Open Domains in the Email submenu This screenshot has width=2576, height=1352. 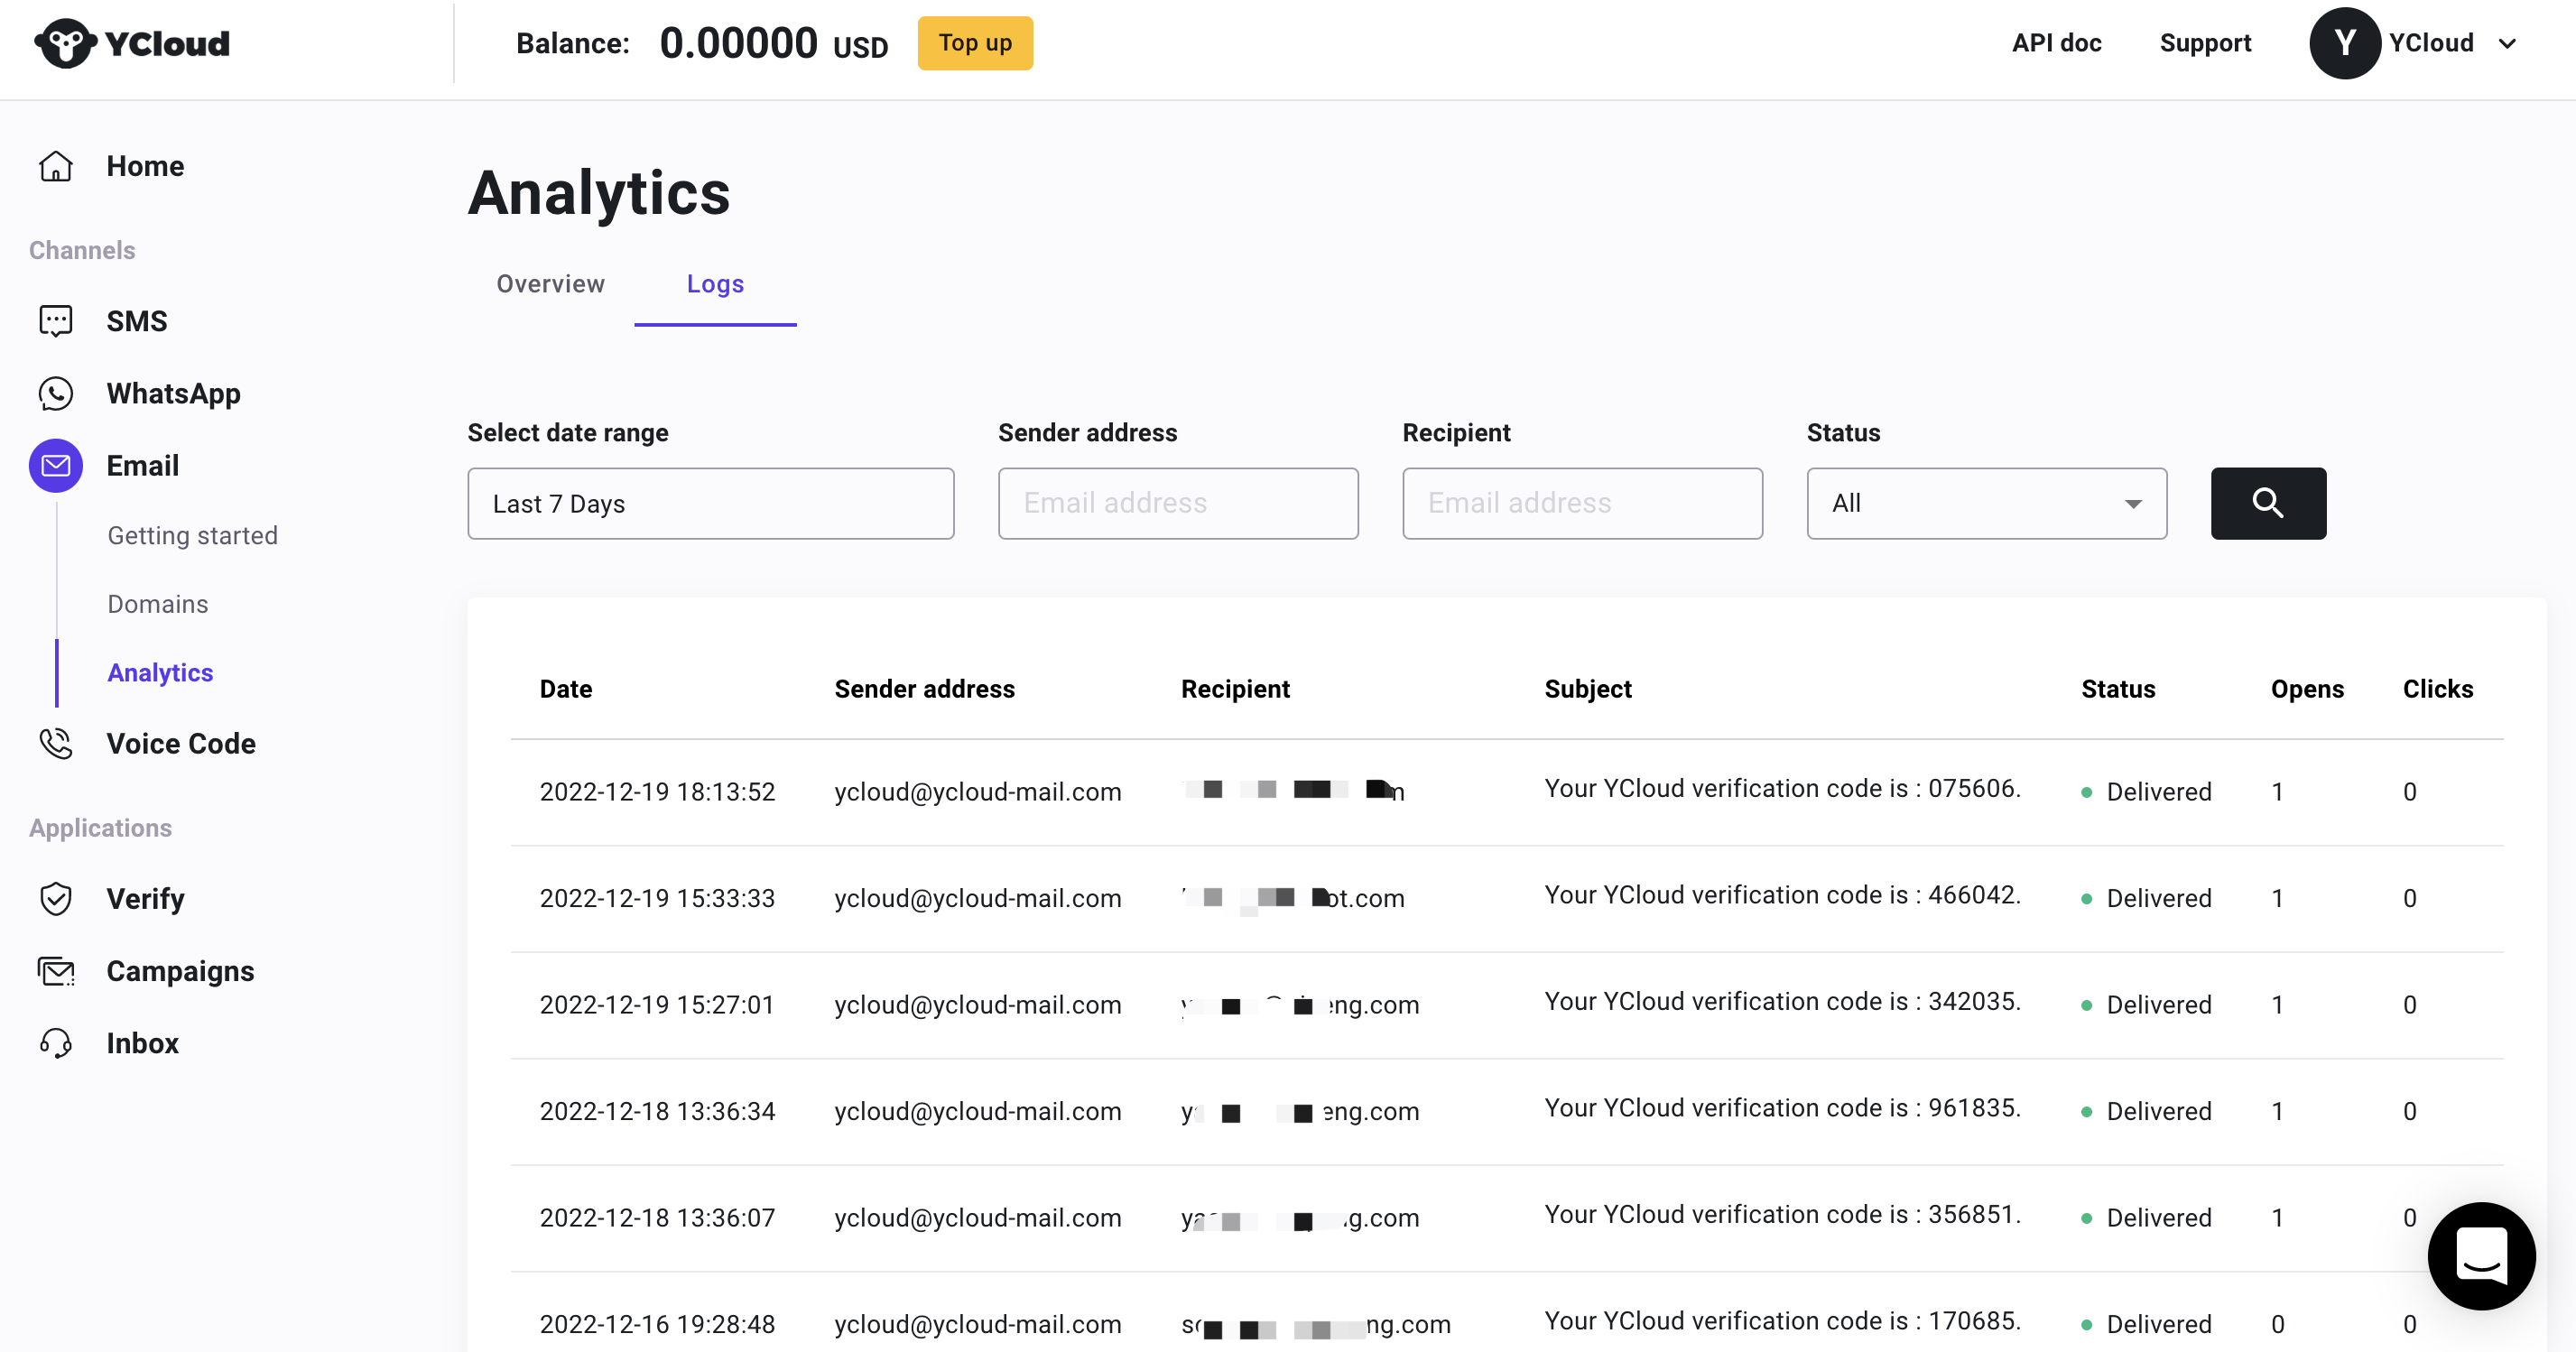click(x=158, y=604)
